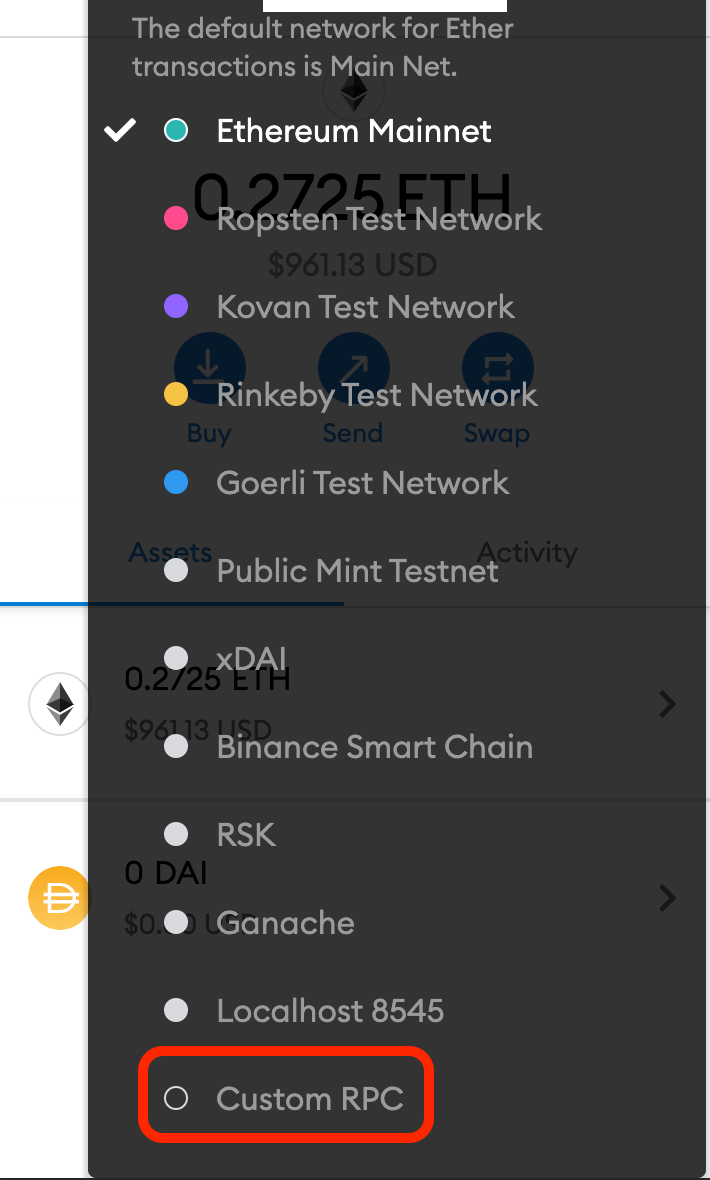The image size is (710, 1180).
Task: Select the Public Mint Testnet dot
Action: click(176, 571)
